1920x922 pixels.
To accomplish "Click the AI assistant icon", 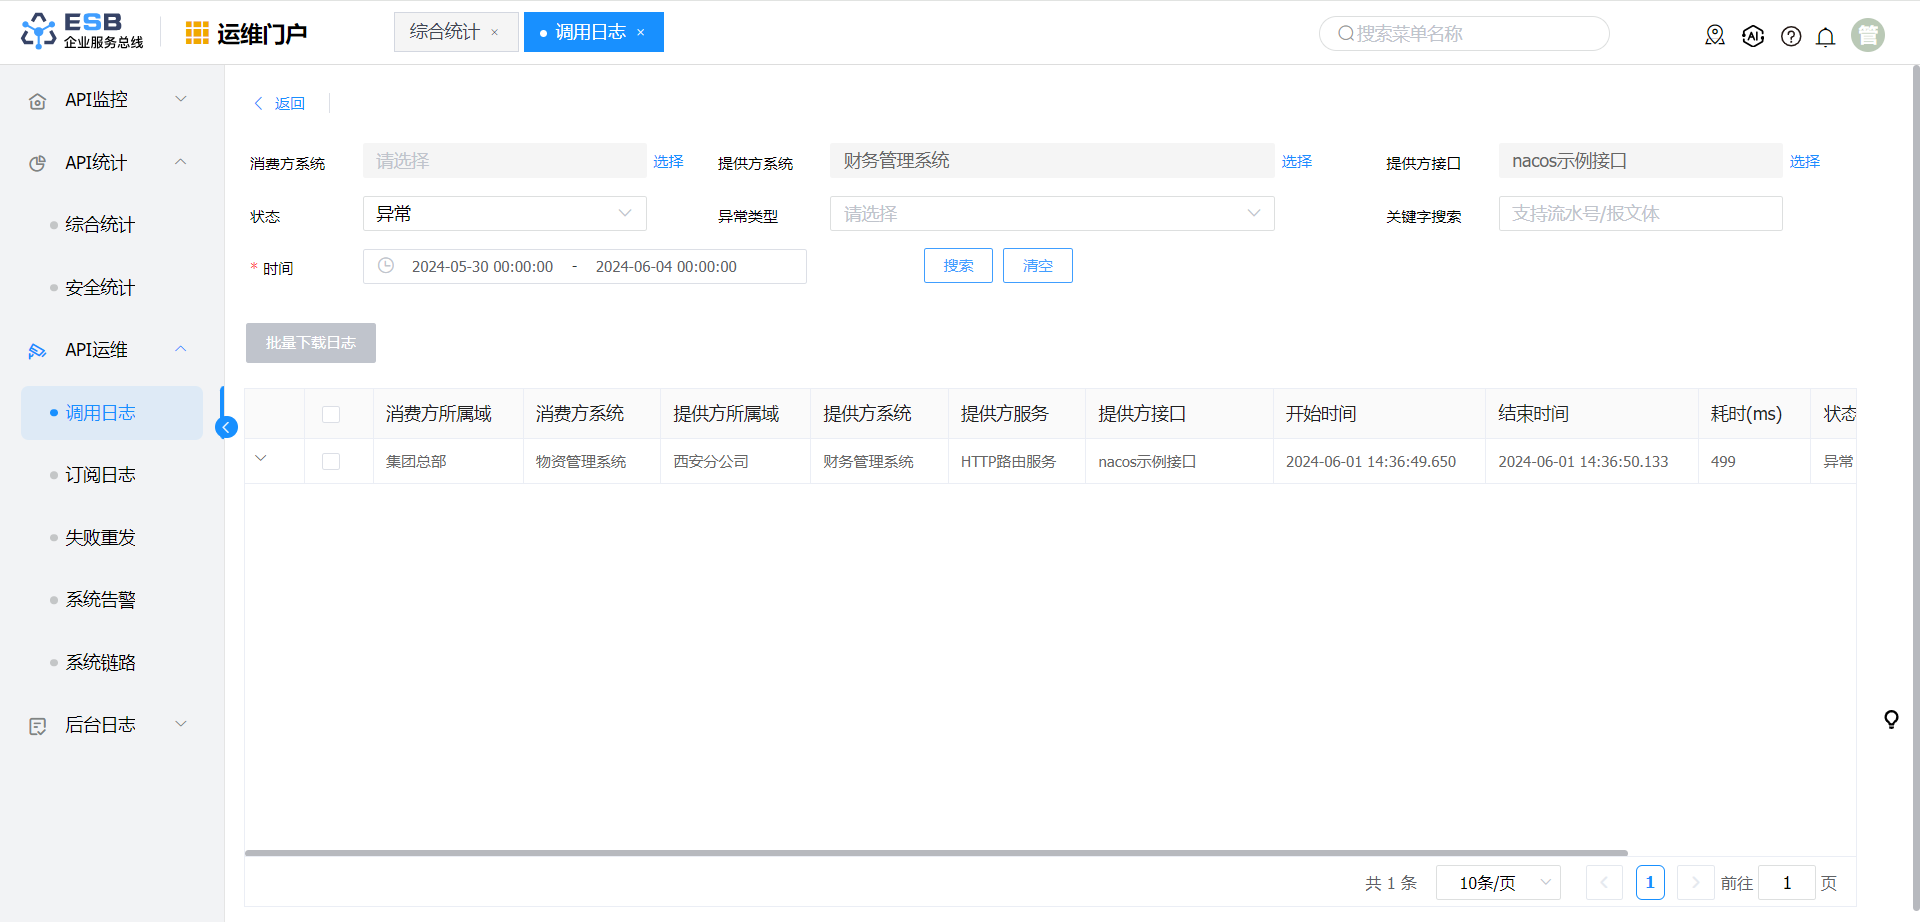I will pos(1753,36).
